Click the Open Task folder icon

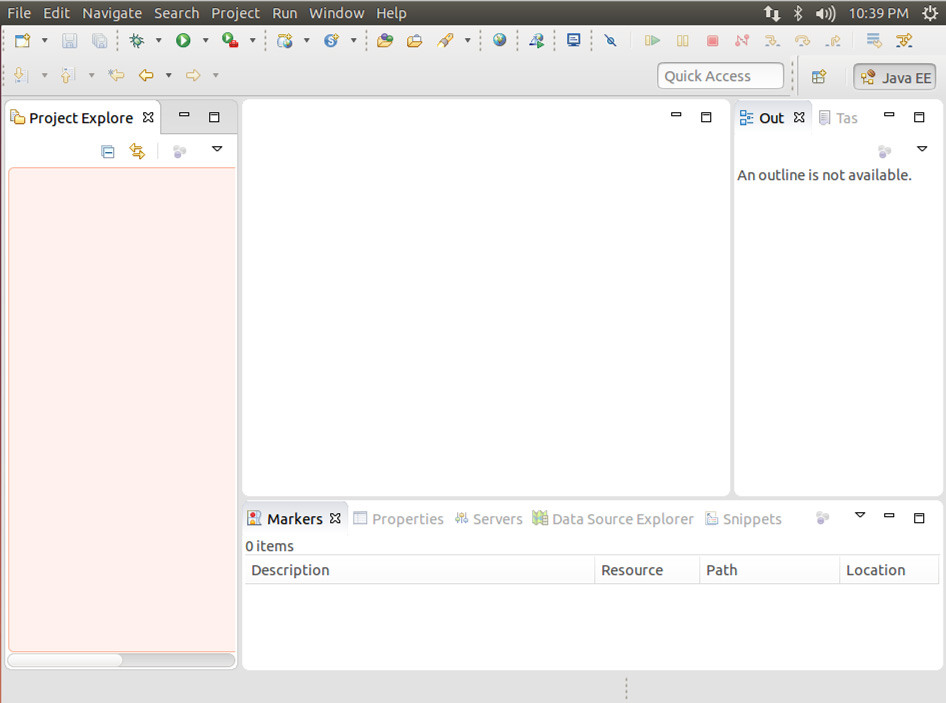[414, 40]
